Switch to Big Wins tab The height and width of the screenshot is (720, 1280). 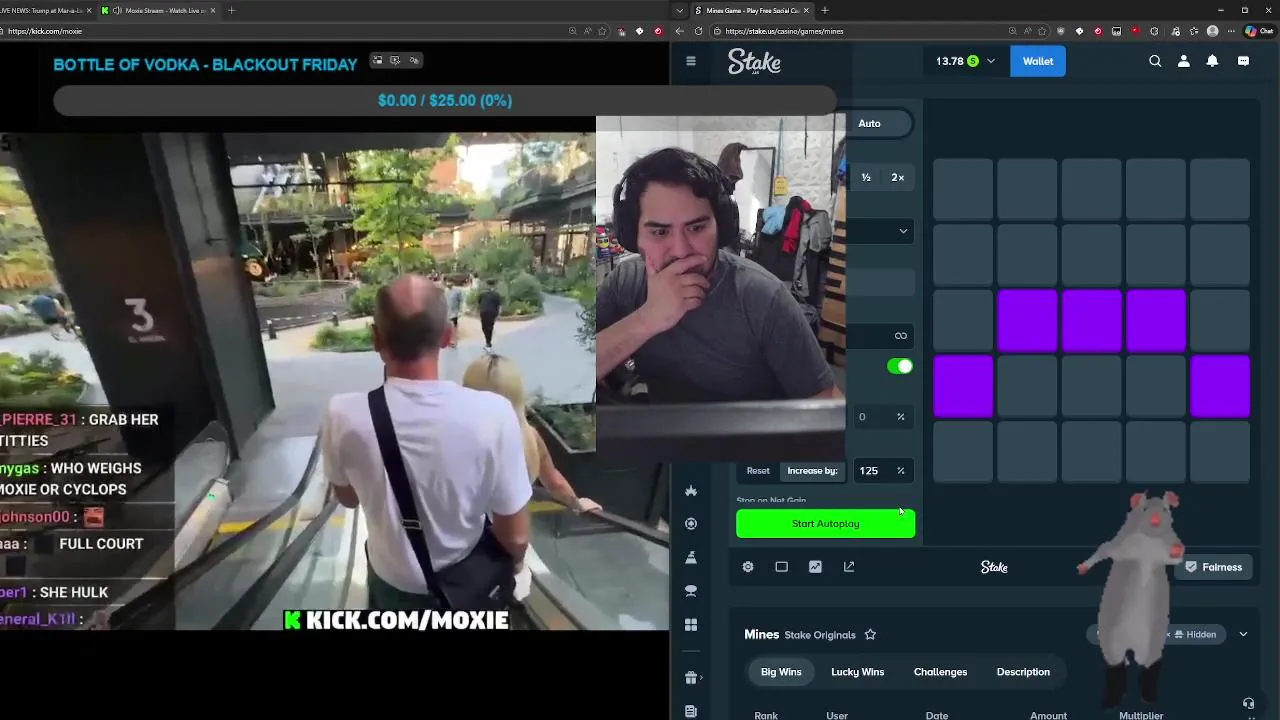[x=781, y=672]
